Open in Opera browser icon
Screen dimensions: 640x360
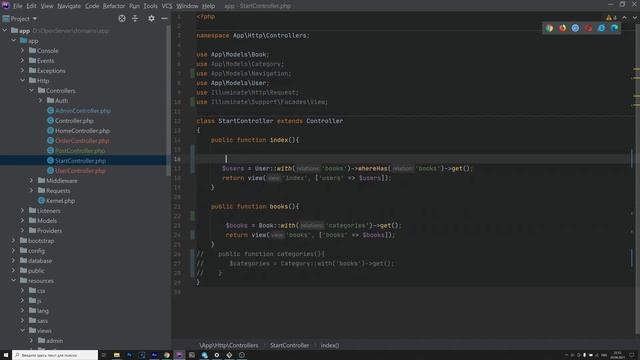point(588,28)
